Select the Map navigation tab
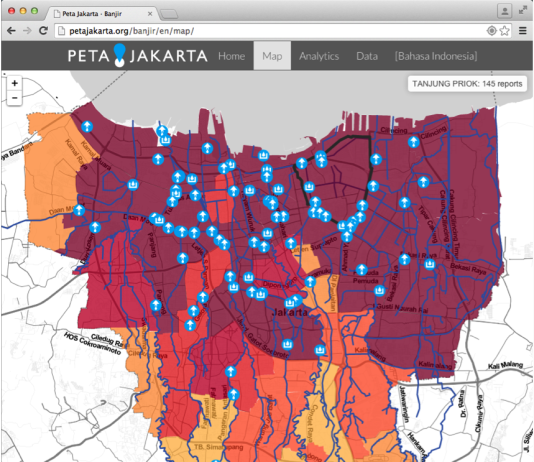This screenshot has height=462, width=534. tap(272, 56)
